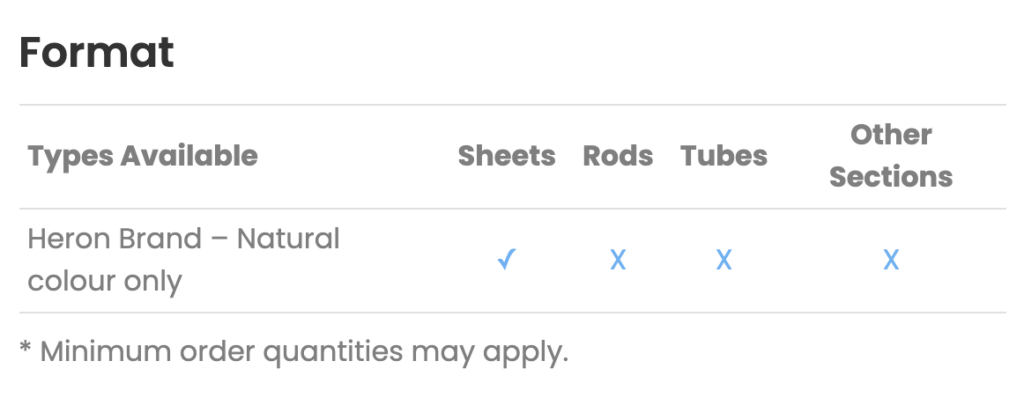
Task: Click the word Sections in the header
Action: tap(891, 177)
